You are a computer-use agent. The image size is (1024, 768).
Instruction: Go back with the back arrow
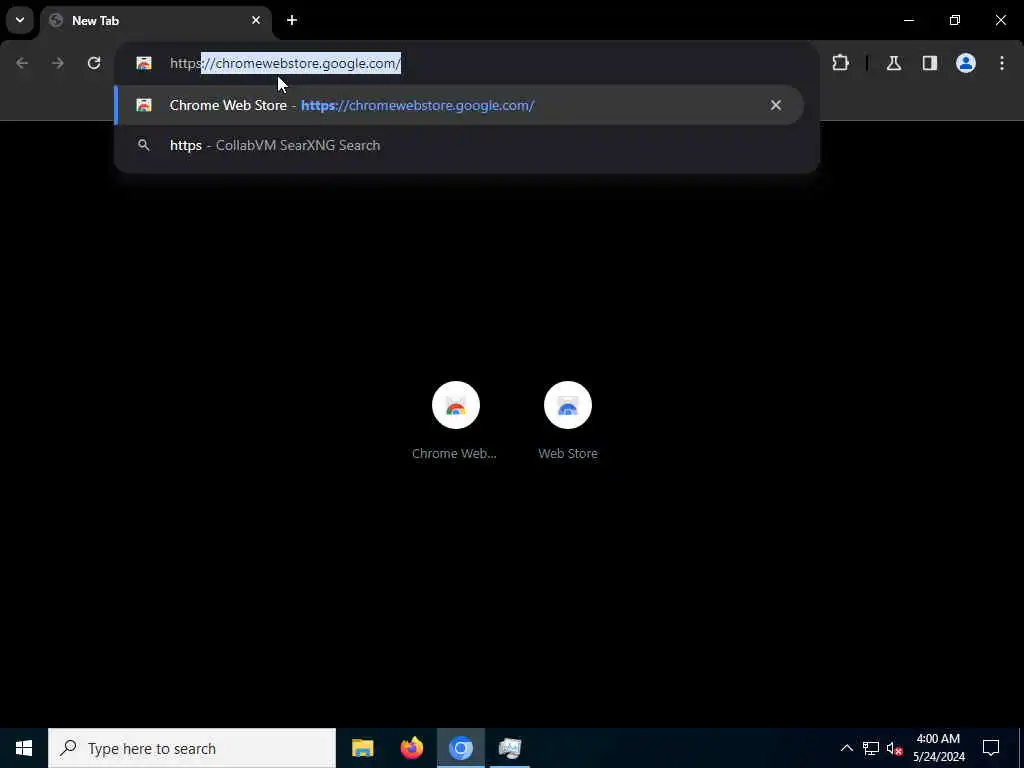point(22,63)
